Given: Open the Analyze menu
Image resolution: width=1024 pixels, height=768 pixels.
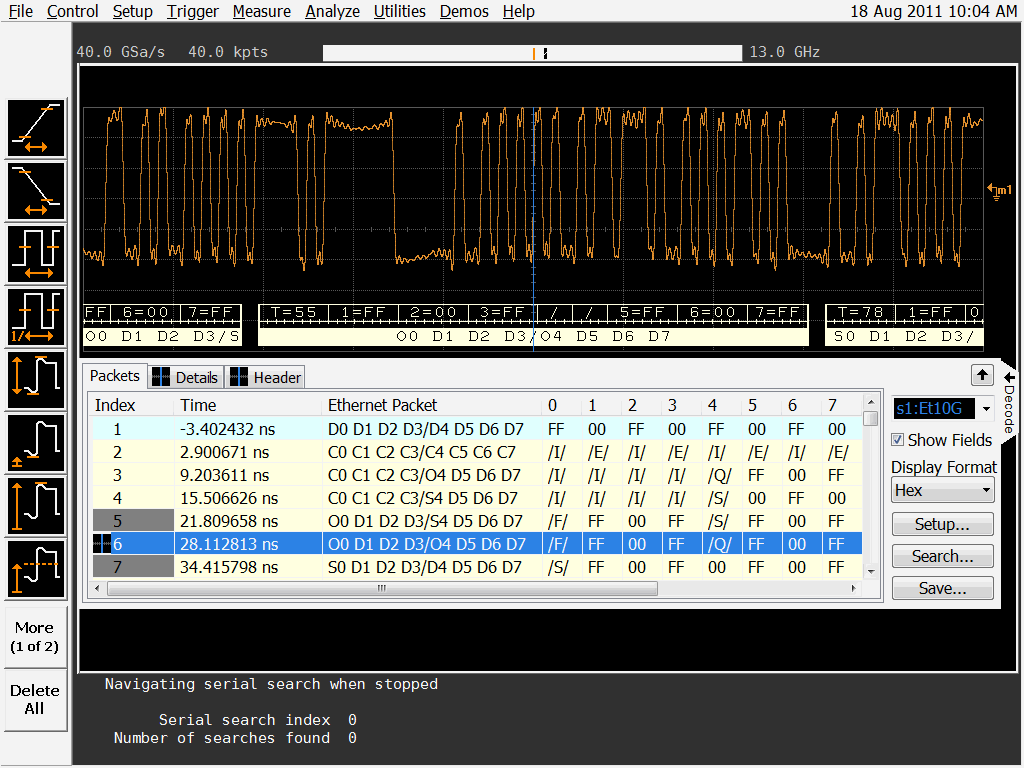Looking at the screenshot, I should (x=332, y=11).
